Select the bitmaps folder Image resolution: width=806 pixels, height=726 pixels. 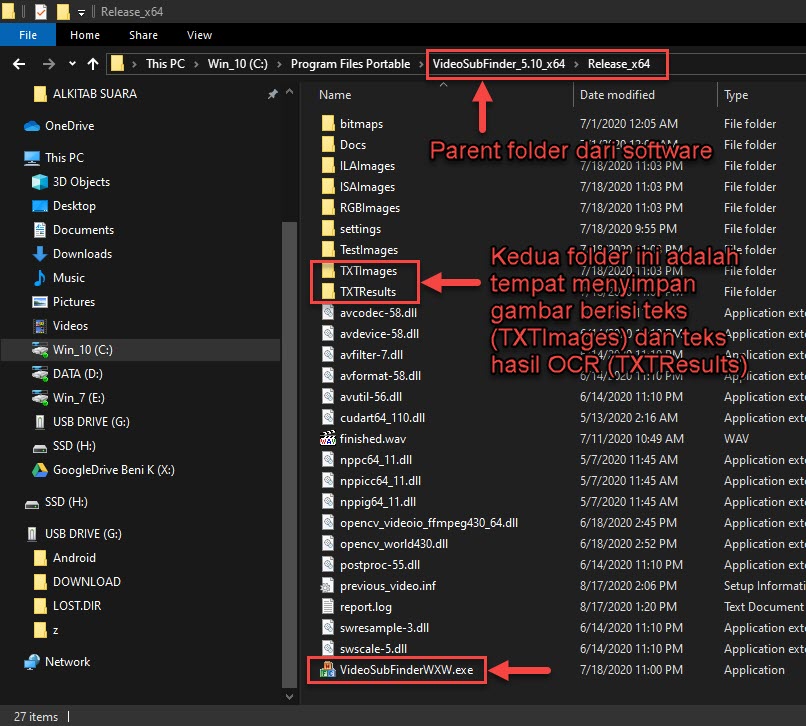361,124
